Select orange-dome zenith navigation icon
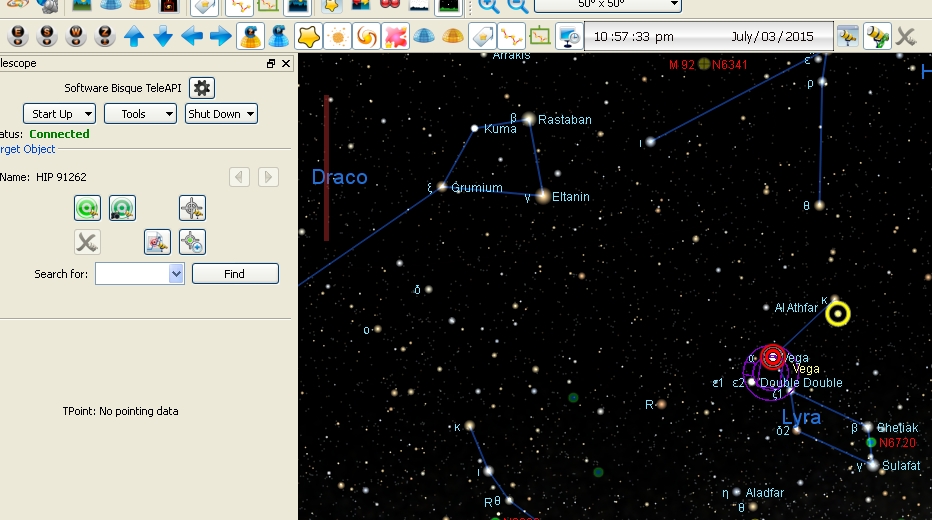Image resolution: width=932 pixels, height=520 pixels. coord(250,36)
